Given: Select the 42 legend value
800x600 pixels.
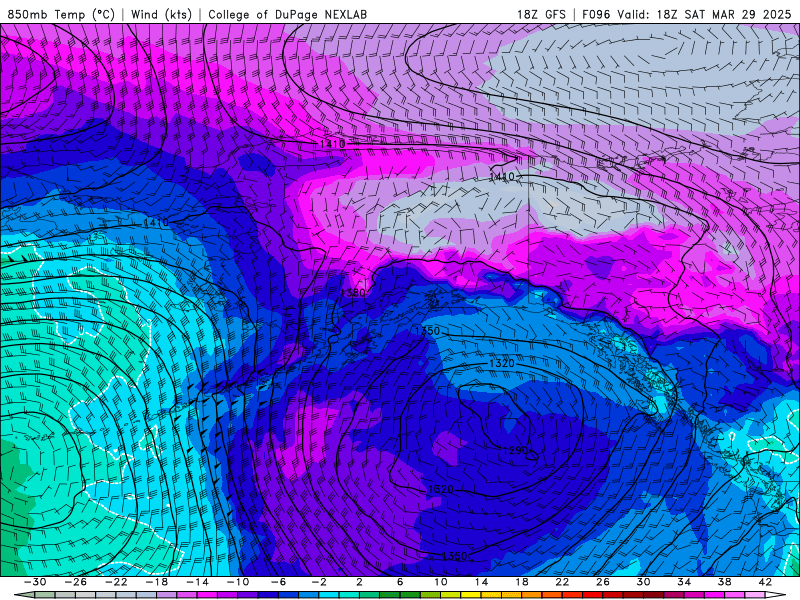Looking at the screenshot, I should coord(764,582).
